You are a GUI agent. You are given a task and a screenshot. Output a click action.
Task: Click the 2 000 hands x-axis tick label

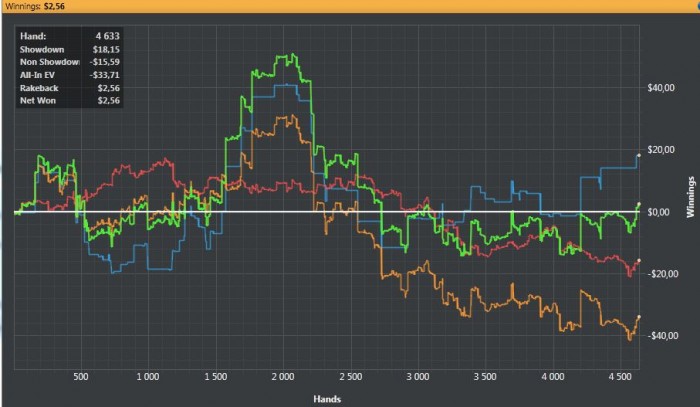point(283,377)
